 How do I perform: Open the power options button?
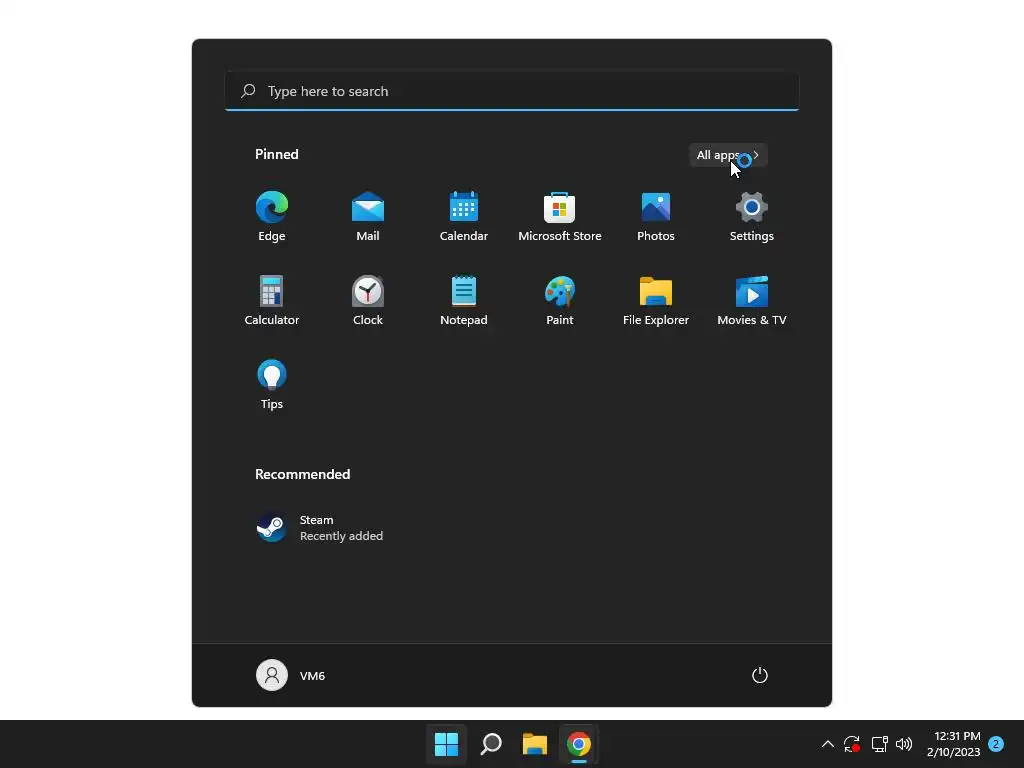click(x=760, y=675)
